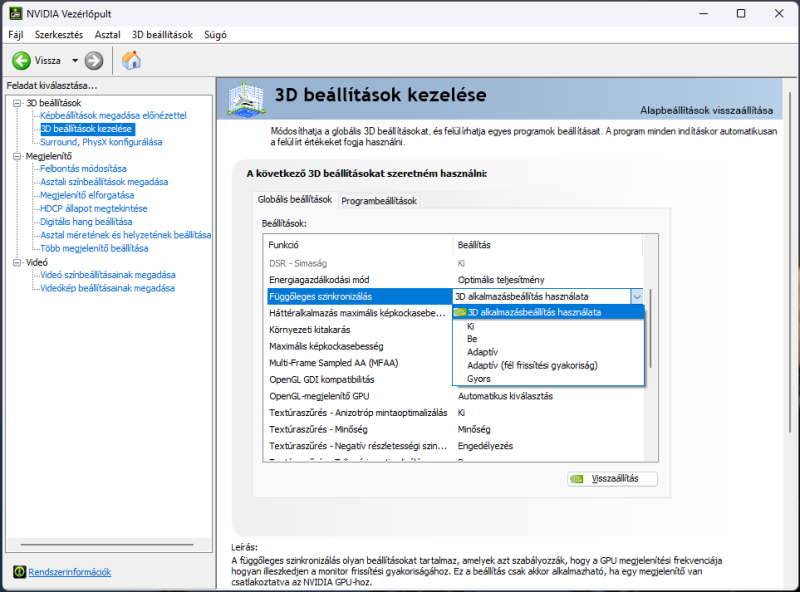
Task: Open the back history dropdown arrow next to Vissza
Action: [75, 61]
